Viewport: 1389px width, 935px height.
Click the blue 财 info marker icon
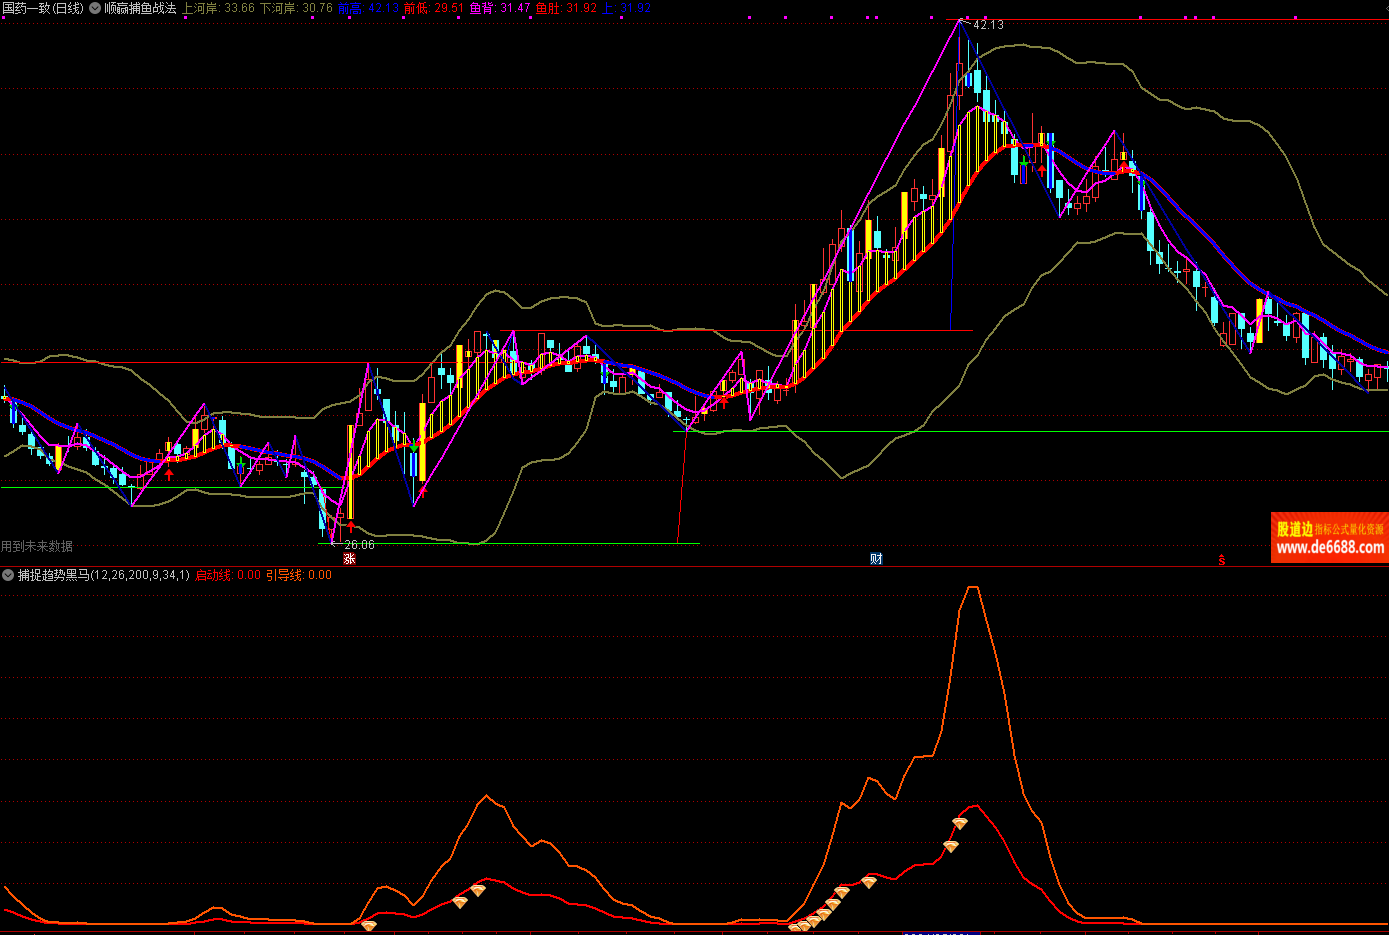pos(876,559)
